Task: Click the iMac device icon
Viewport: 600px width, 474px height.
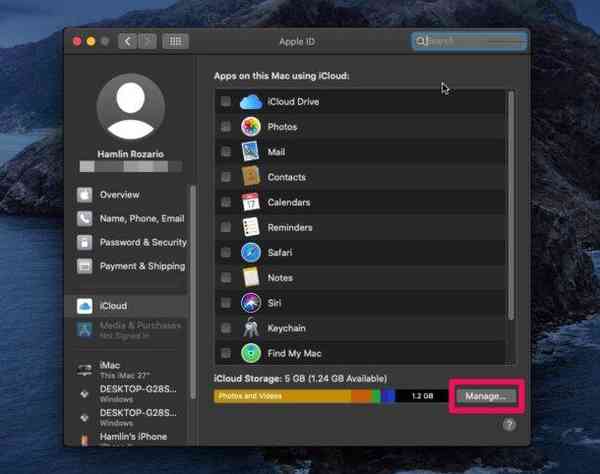Action: pos(85,370)
